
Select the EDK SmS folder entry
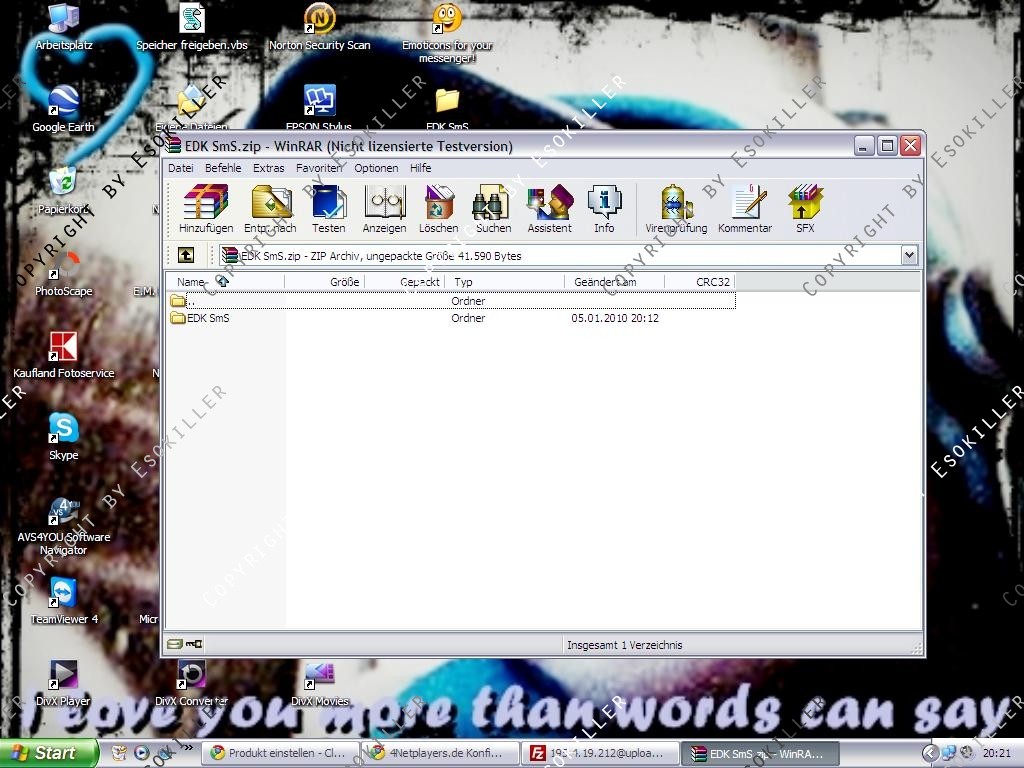(x=208, y=318)
